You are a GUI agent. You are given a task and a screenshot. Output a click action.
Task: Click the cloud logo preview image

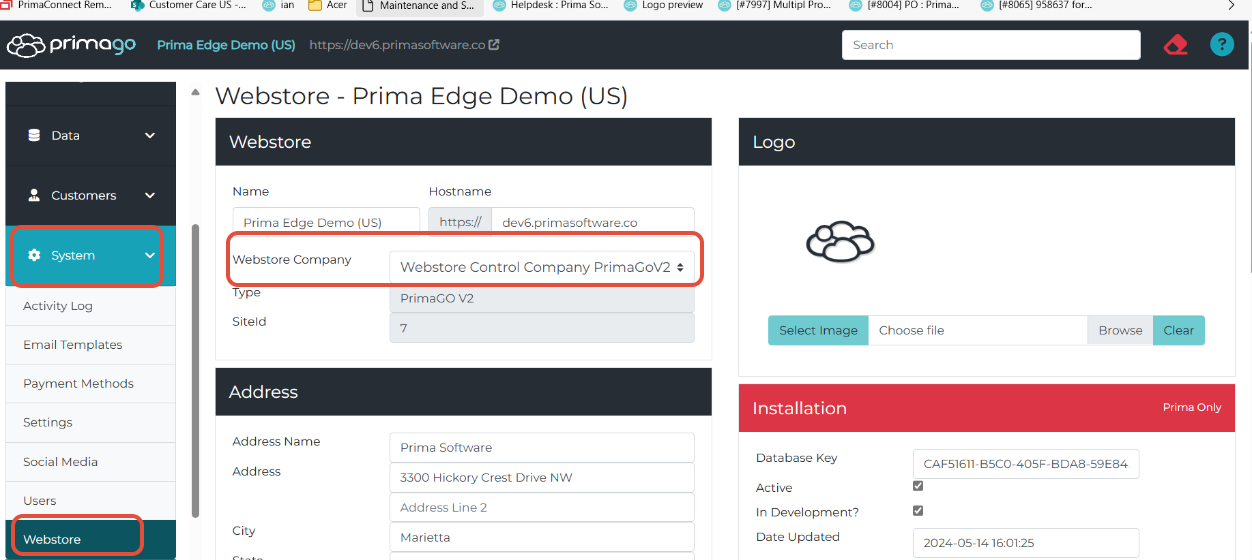840,241
